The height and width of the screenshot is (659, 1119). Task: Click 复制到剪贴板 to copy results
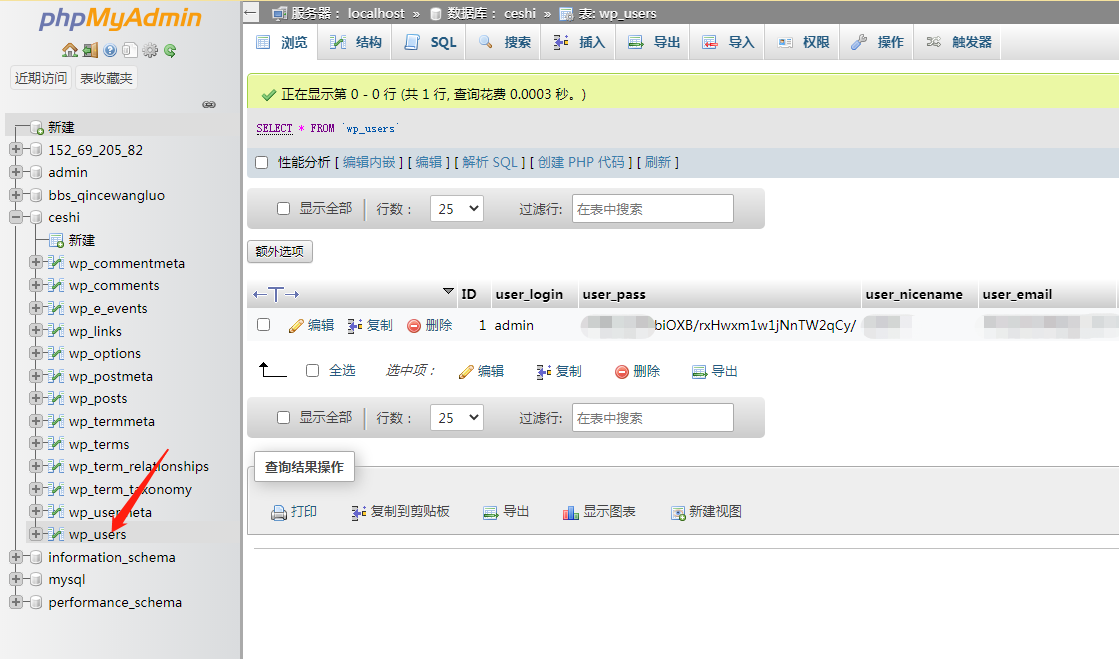click(400, 512)
